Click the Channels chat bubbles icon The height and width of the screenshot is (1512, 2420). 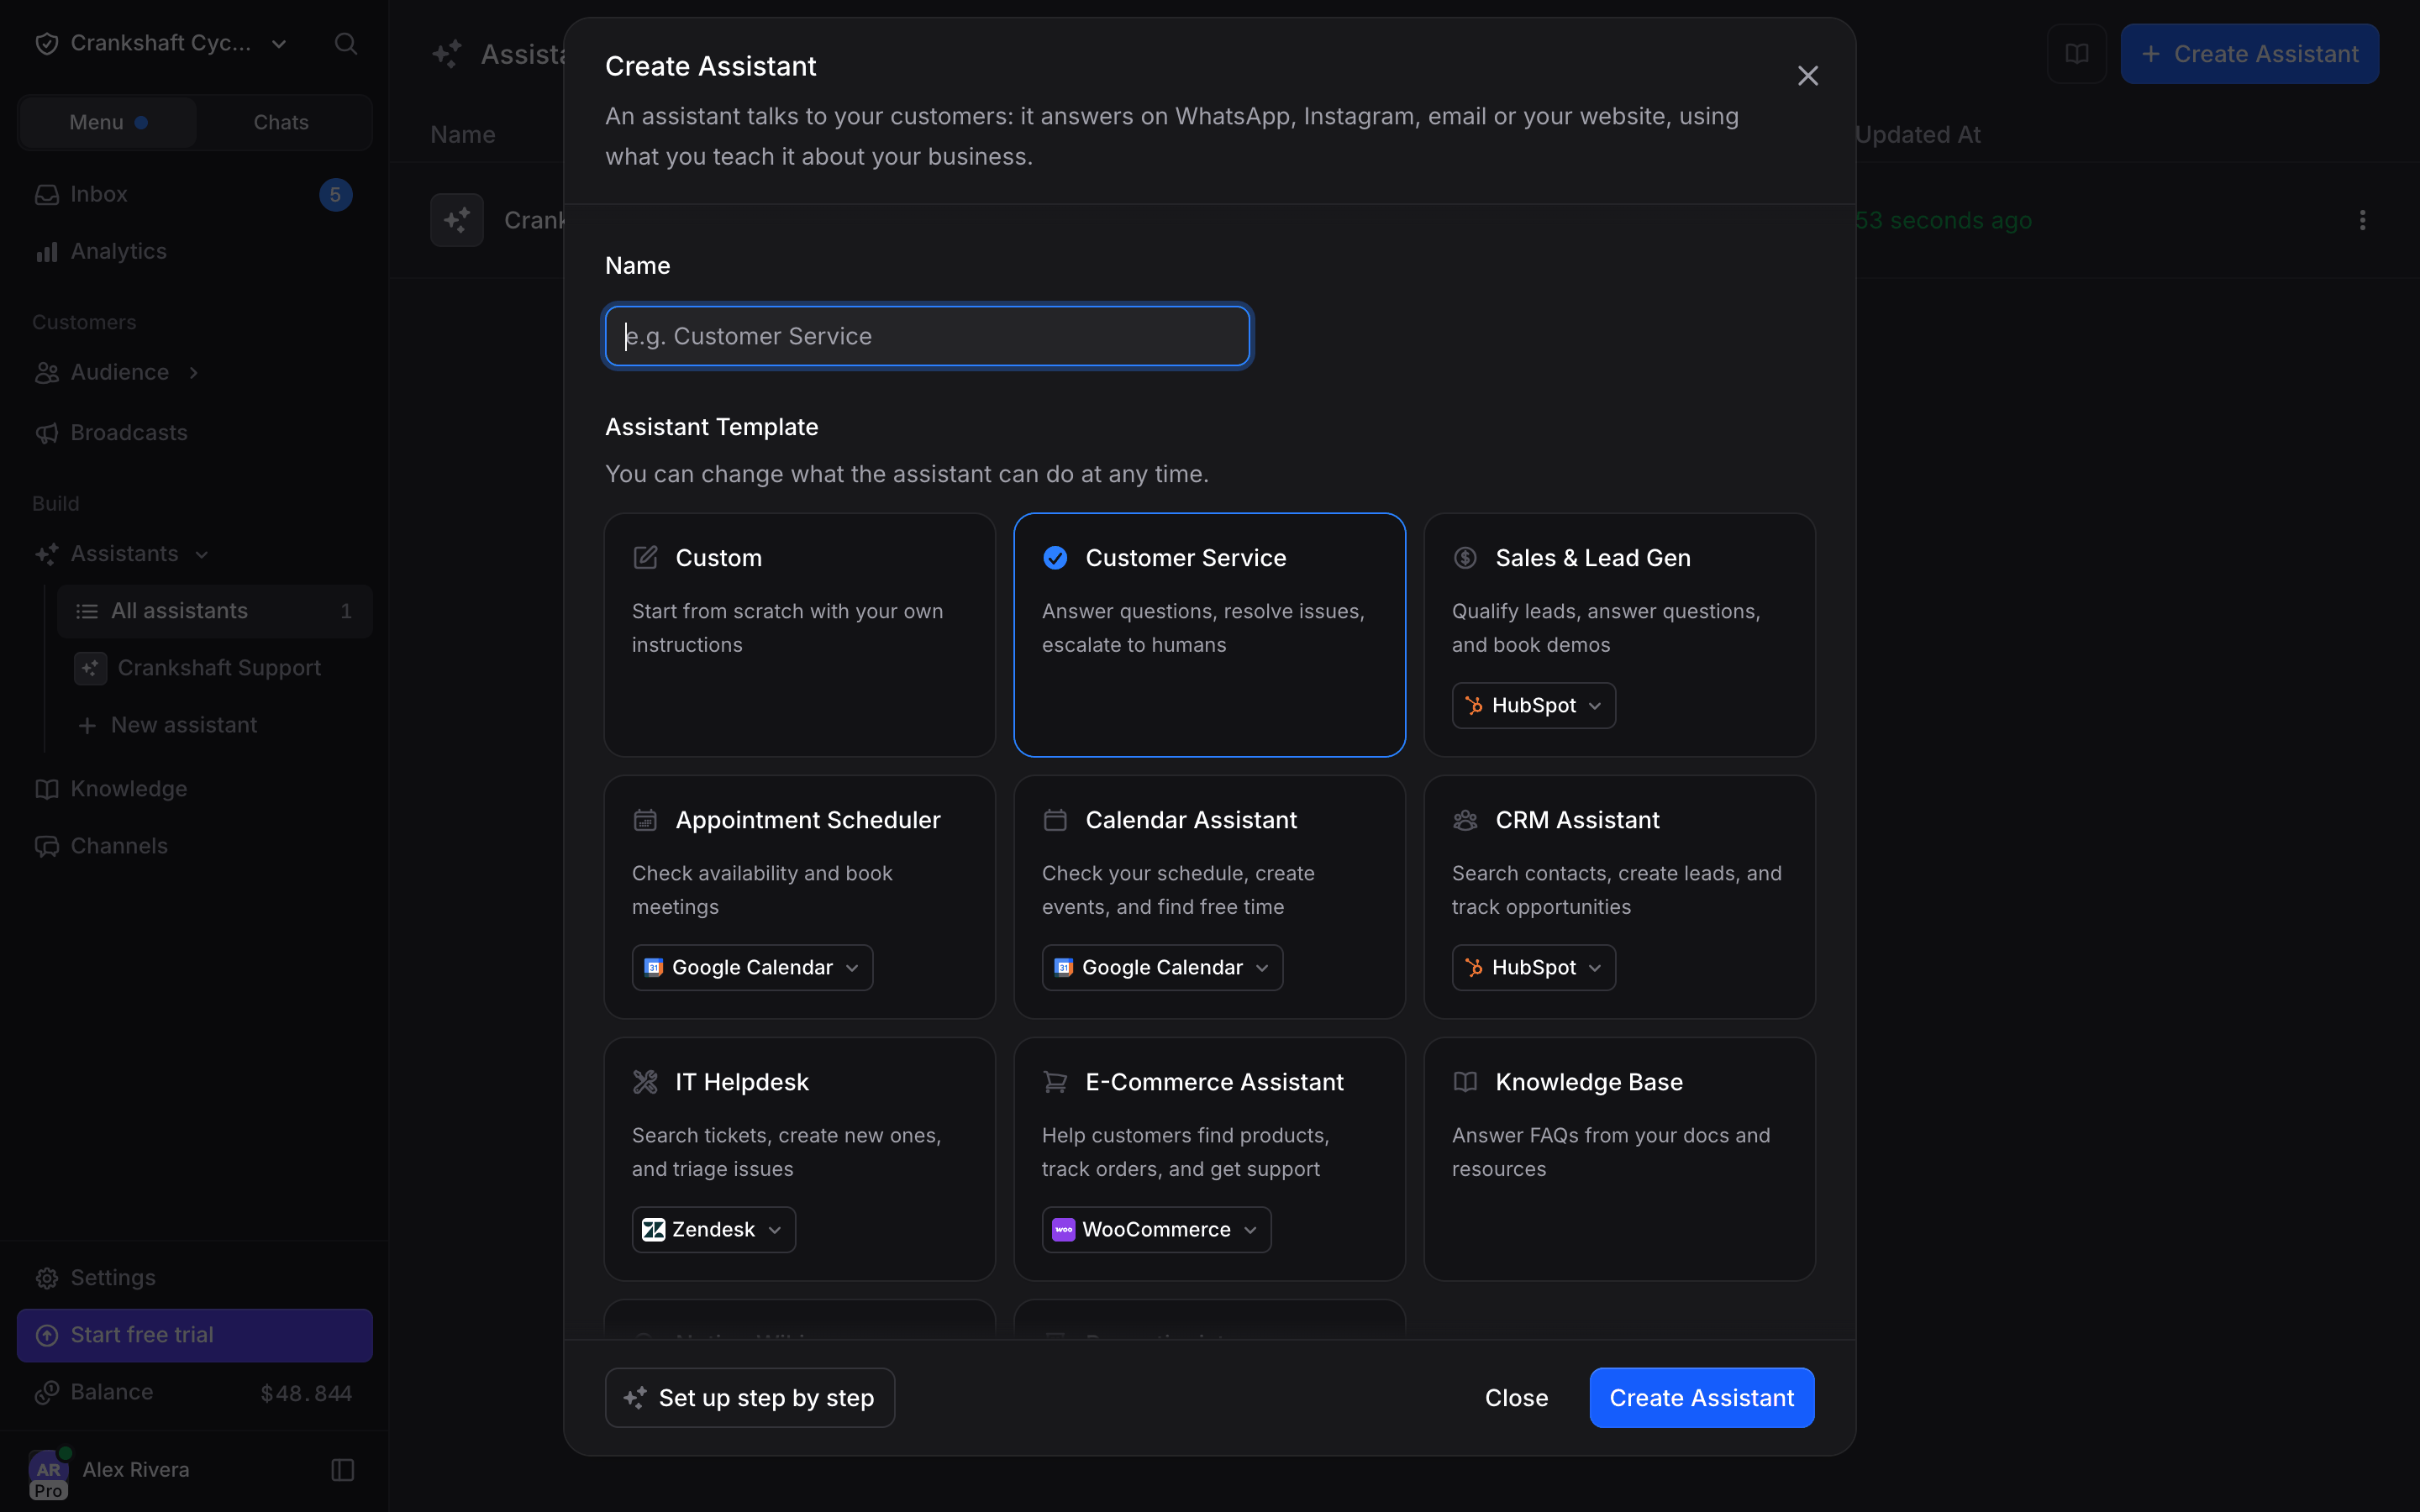(x=46, y=846)
